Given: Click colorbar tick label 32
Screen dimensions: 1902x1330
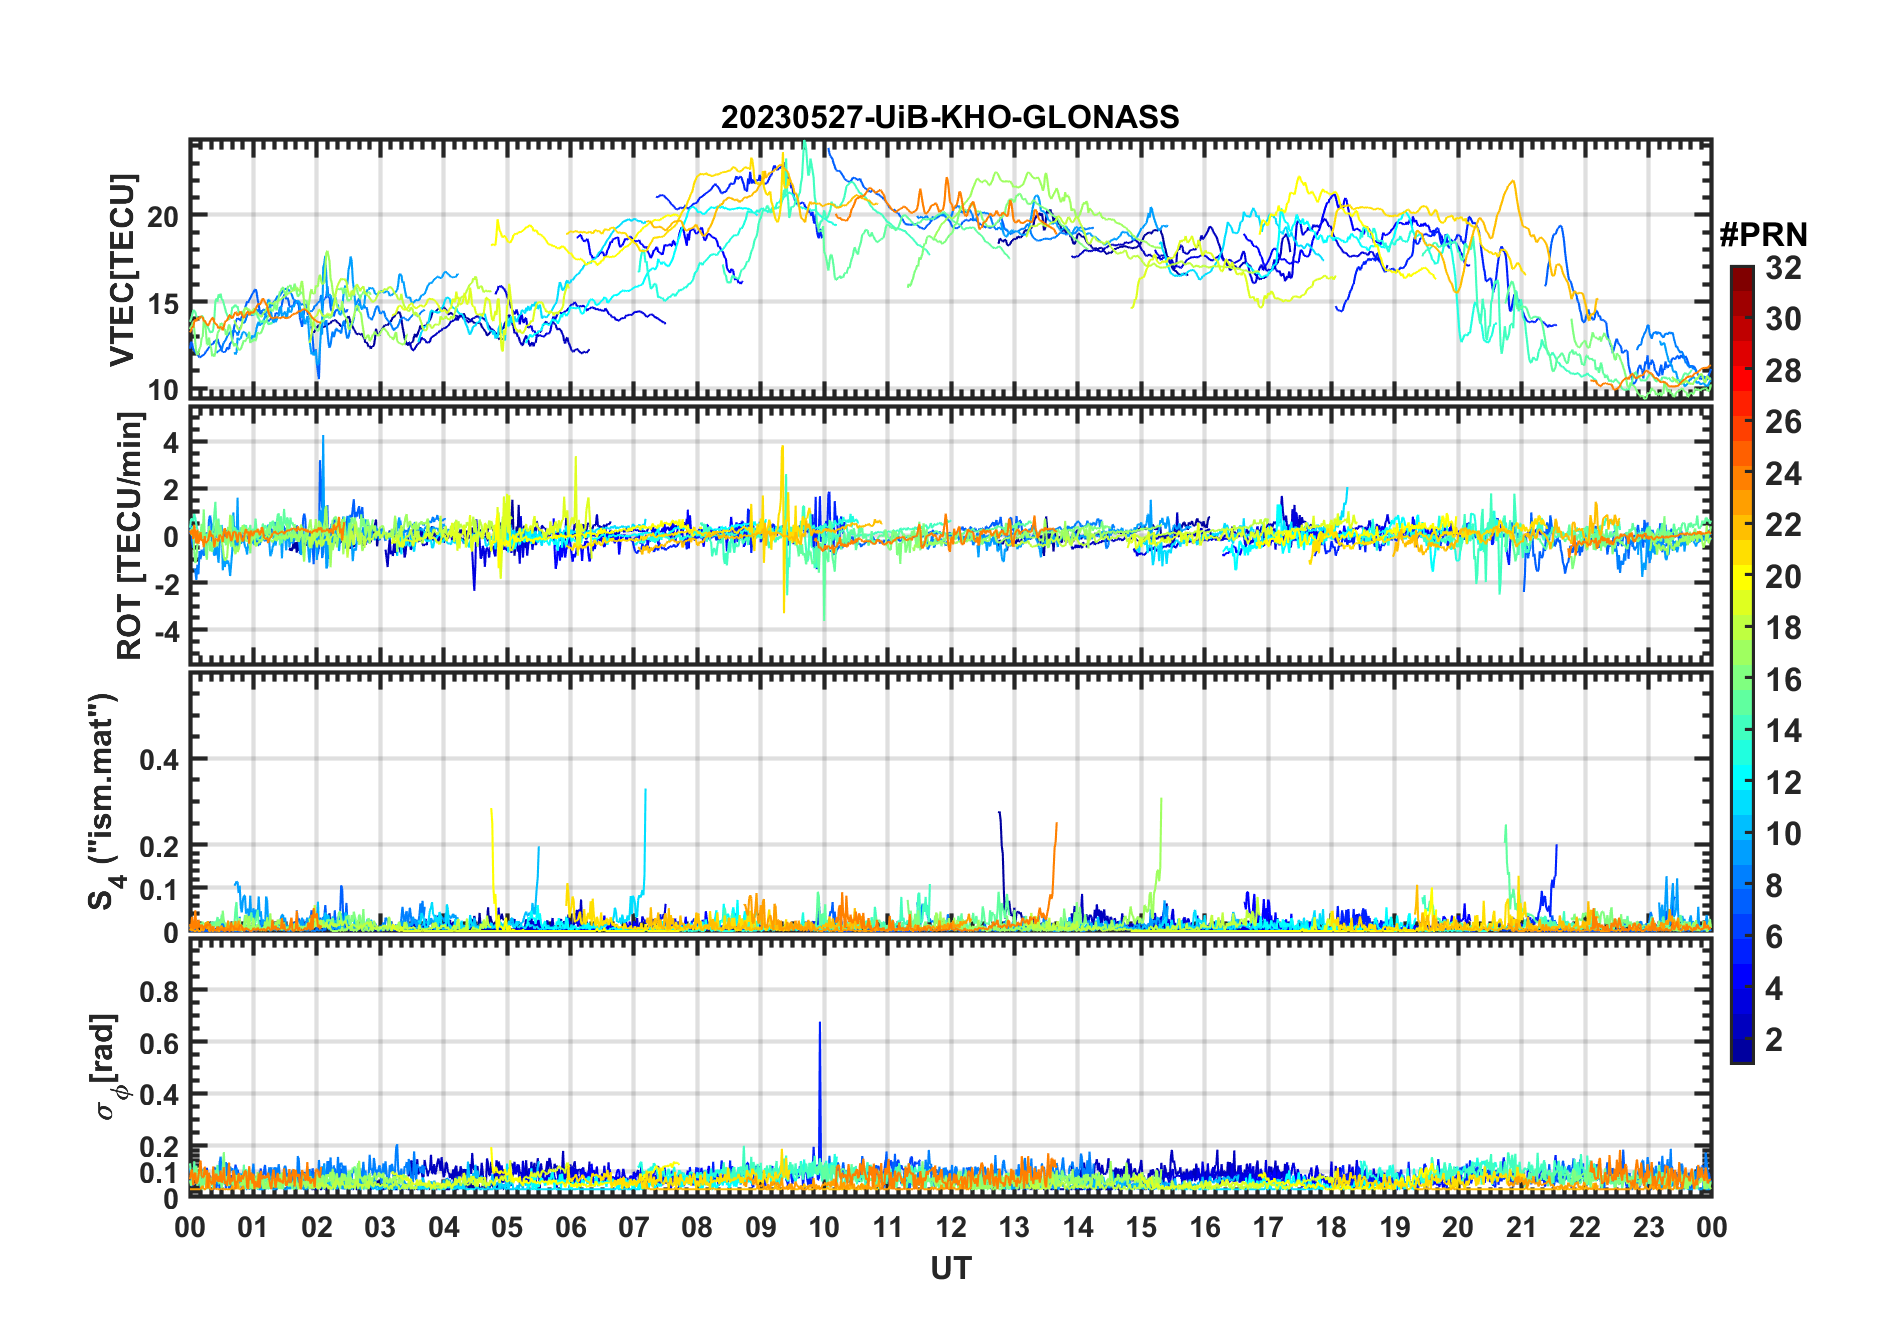Looking at the screenshot, I should tap(1783, 267).
